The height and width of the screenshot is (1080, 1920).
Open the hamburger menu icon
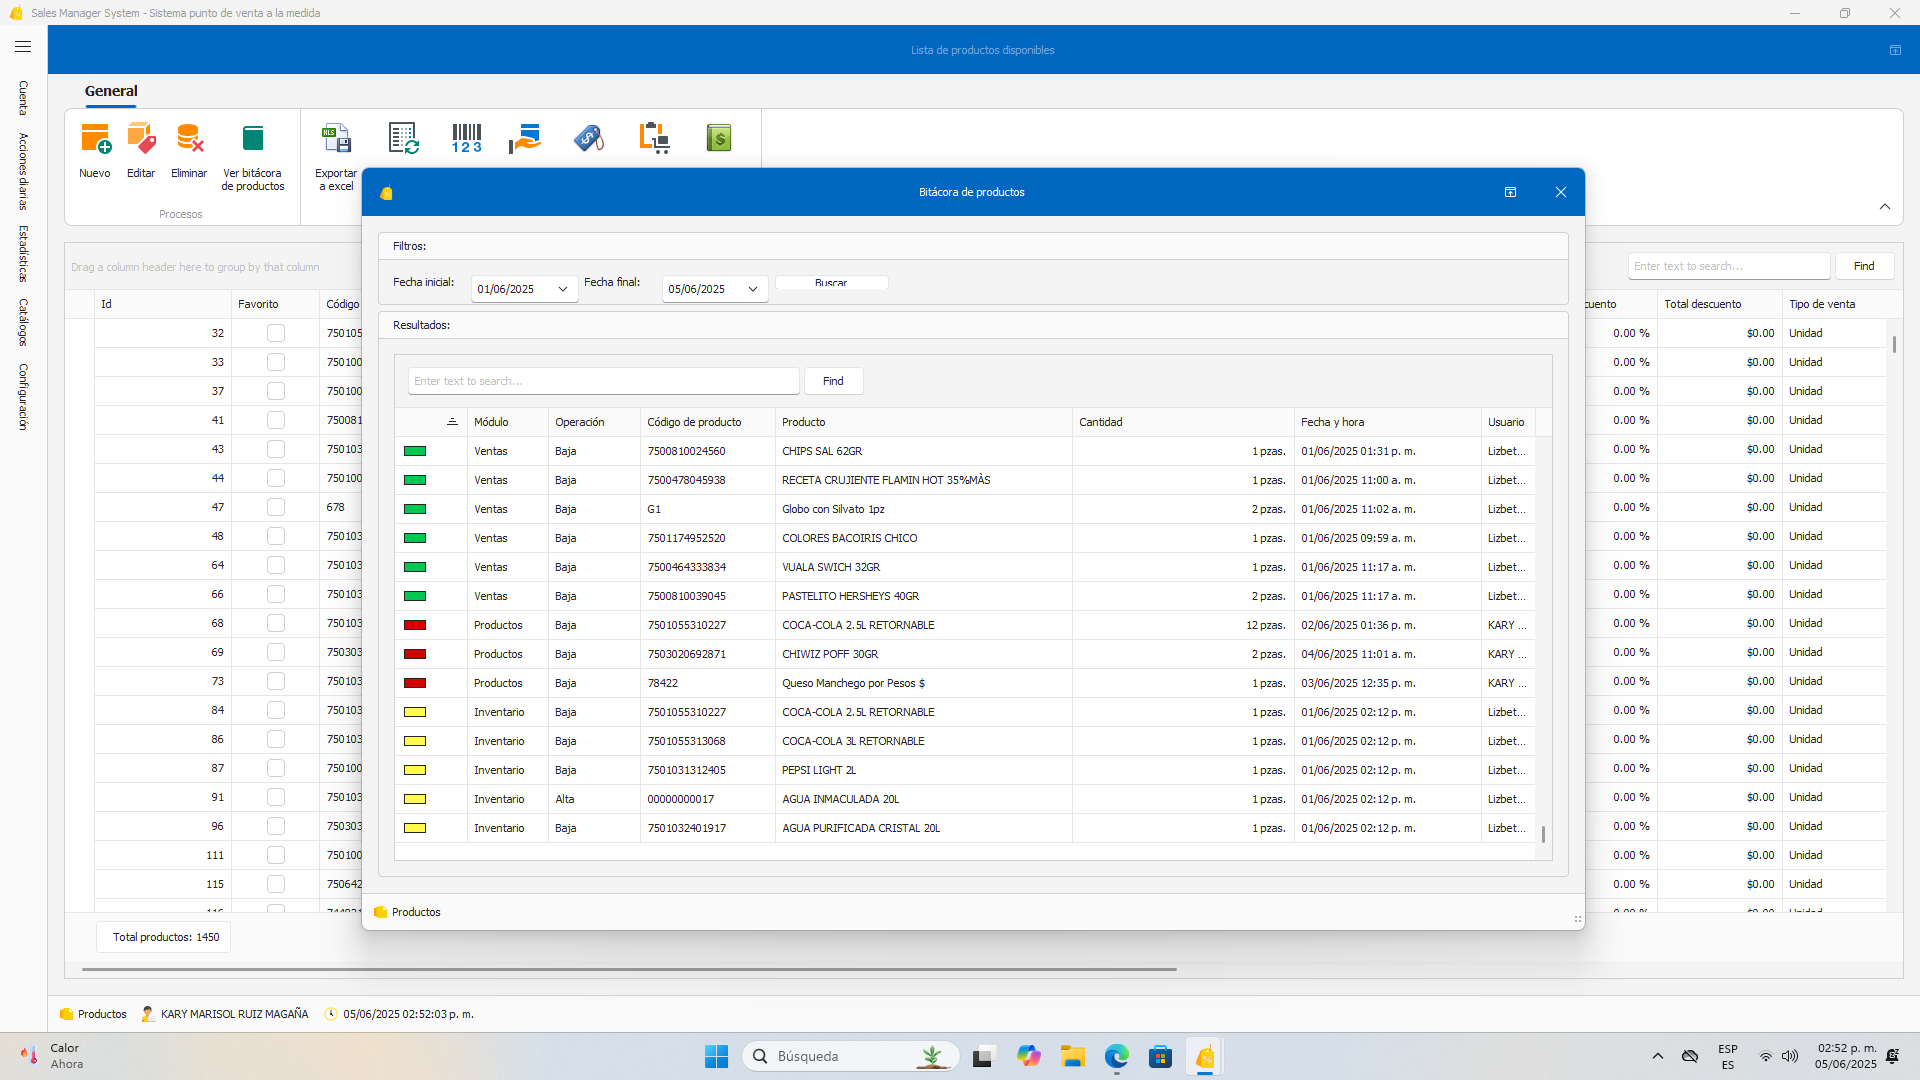(x=23, y=47)
